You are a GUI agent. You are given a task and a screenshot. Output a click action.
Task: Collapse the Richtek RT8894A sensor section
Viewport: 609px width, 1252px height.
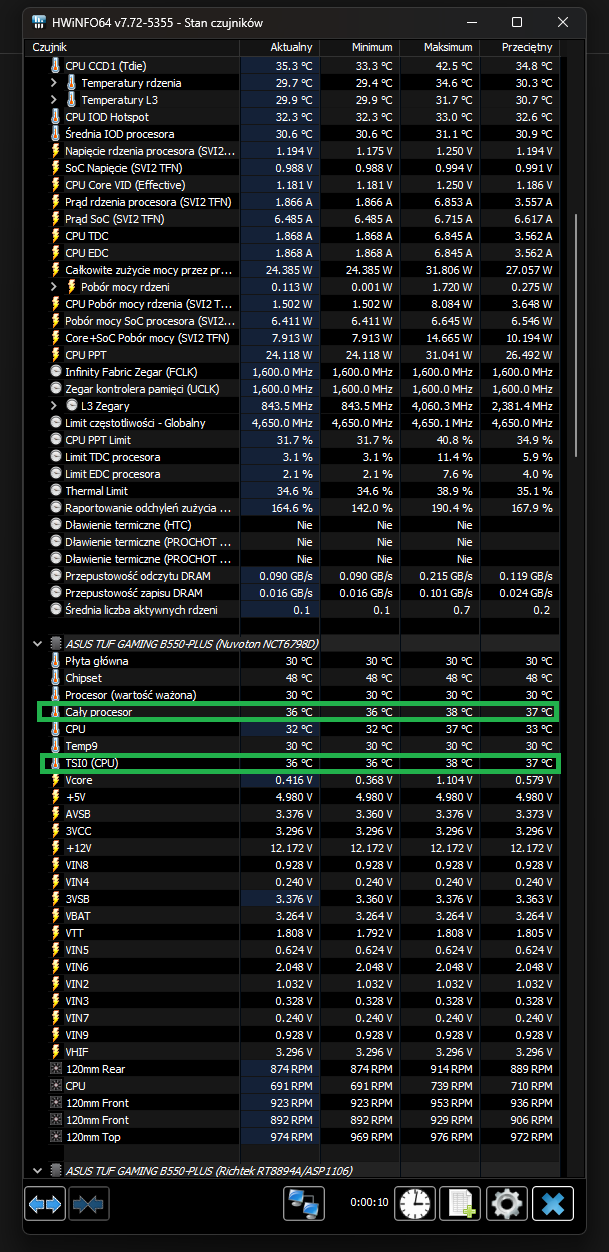[38, 1170]
